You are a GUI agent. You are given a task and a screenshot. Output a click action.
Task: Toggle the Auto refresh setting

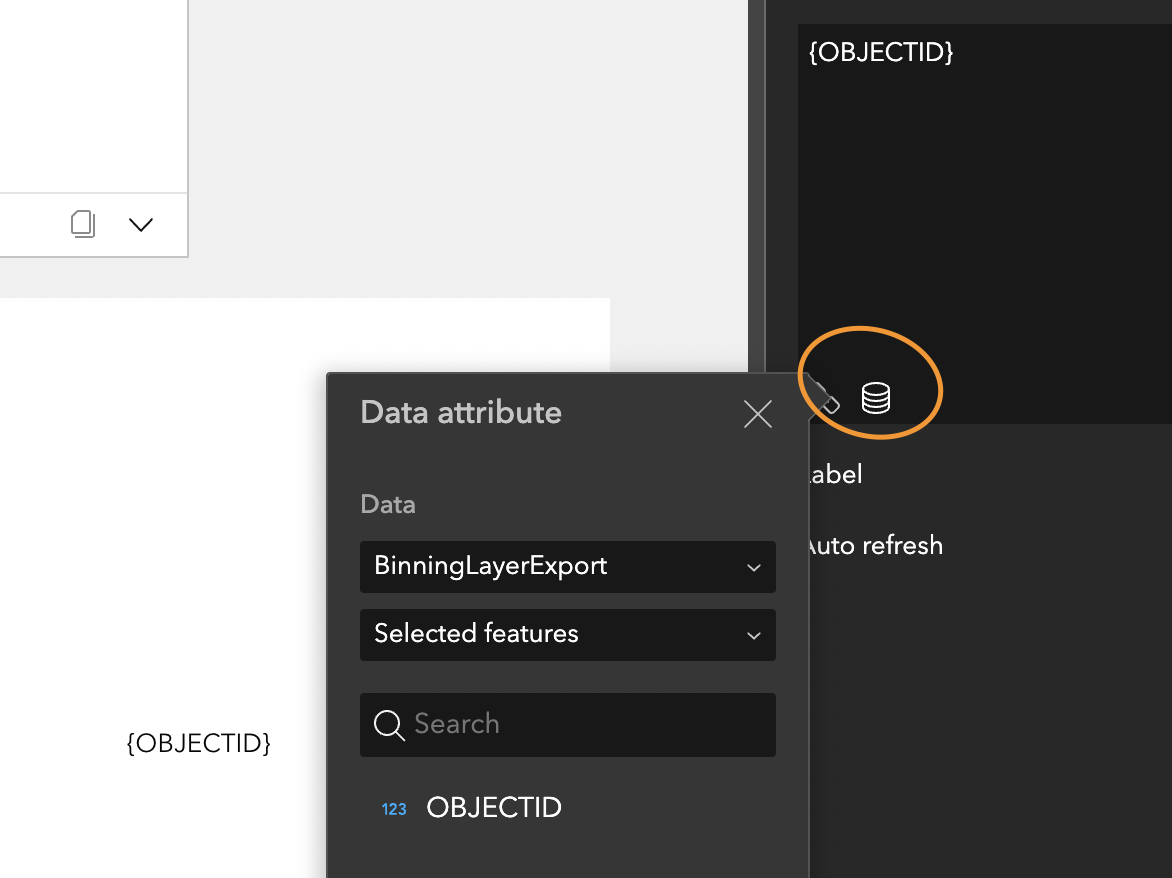(x=875, y=545)
